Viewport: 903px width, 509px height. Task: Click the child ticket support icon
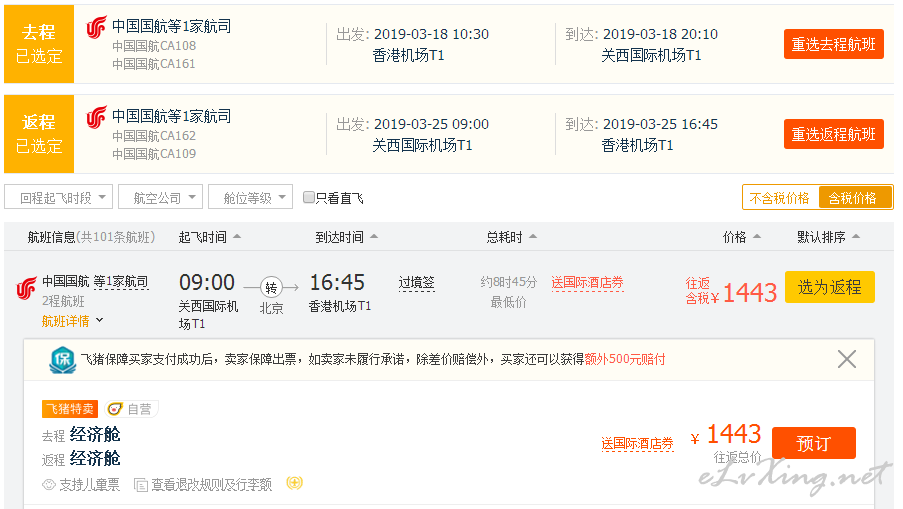pos(49,485)
